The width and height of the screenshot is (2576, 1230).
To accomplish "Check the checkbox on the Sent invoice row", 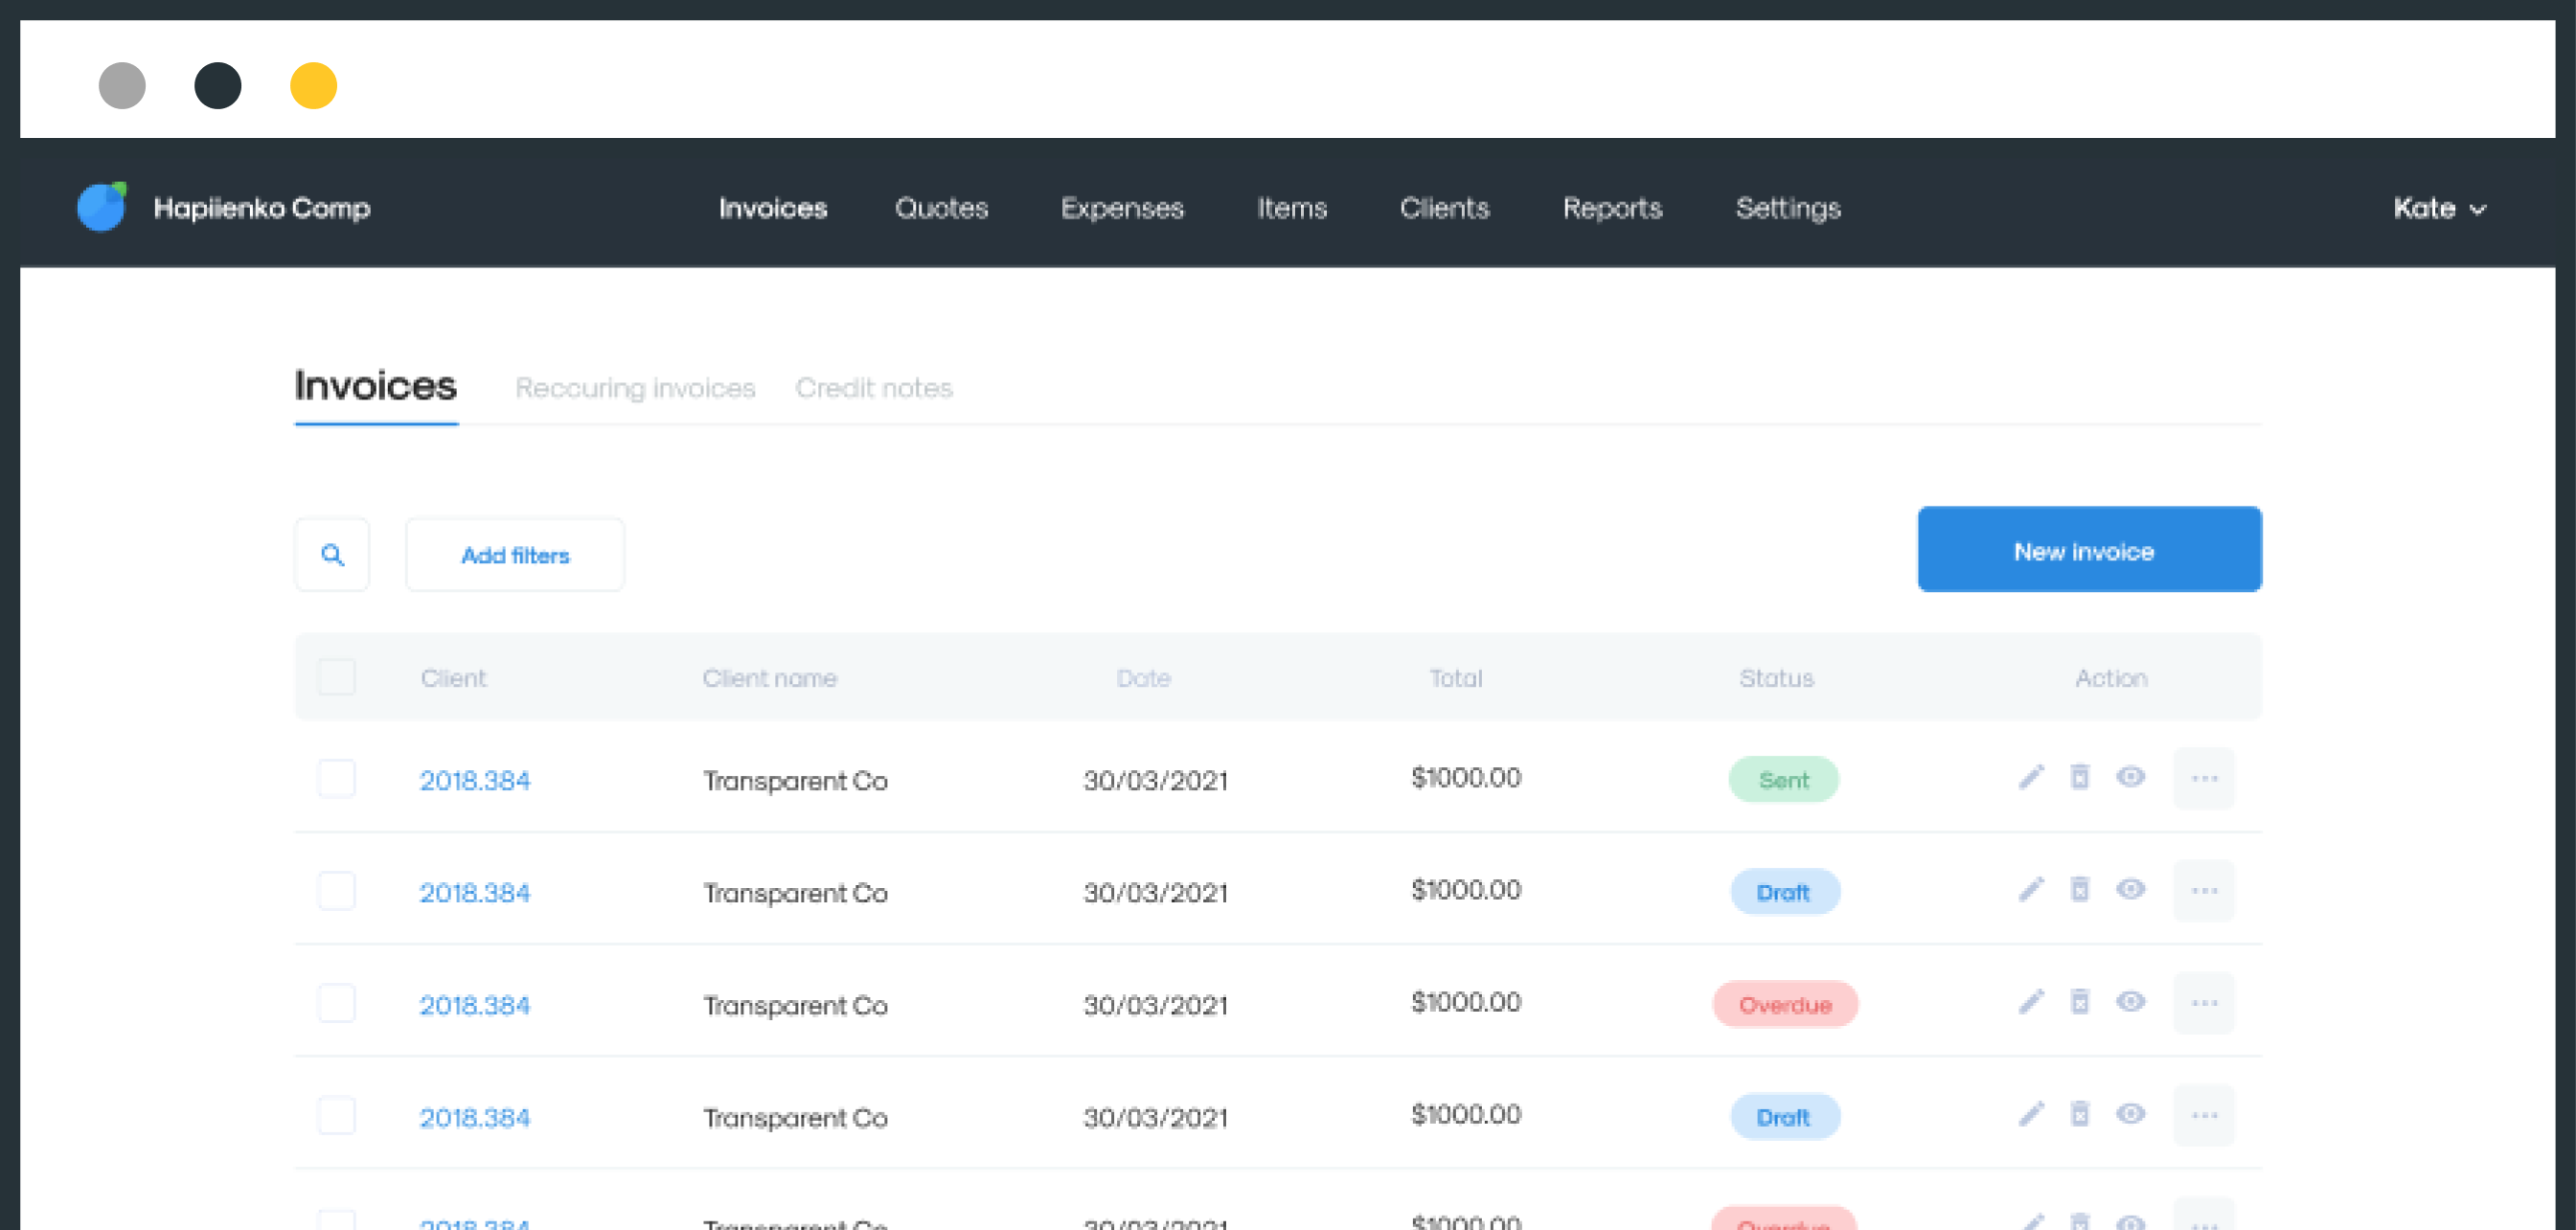I will pos(337,779).
